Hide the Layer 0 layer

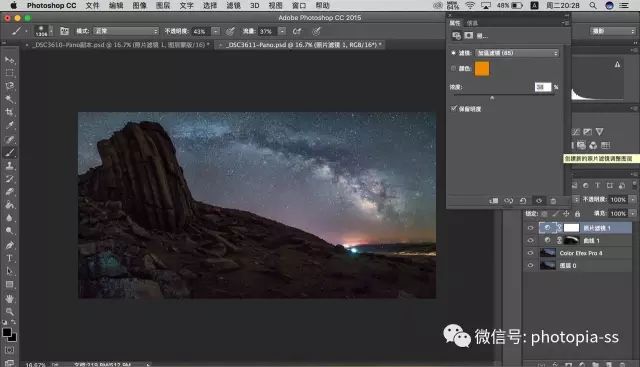pos(530,265)
